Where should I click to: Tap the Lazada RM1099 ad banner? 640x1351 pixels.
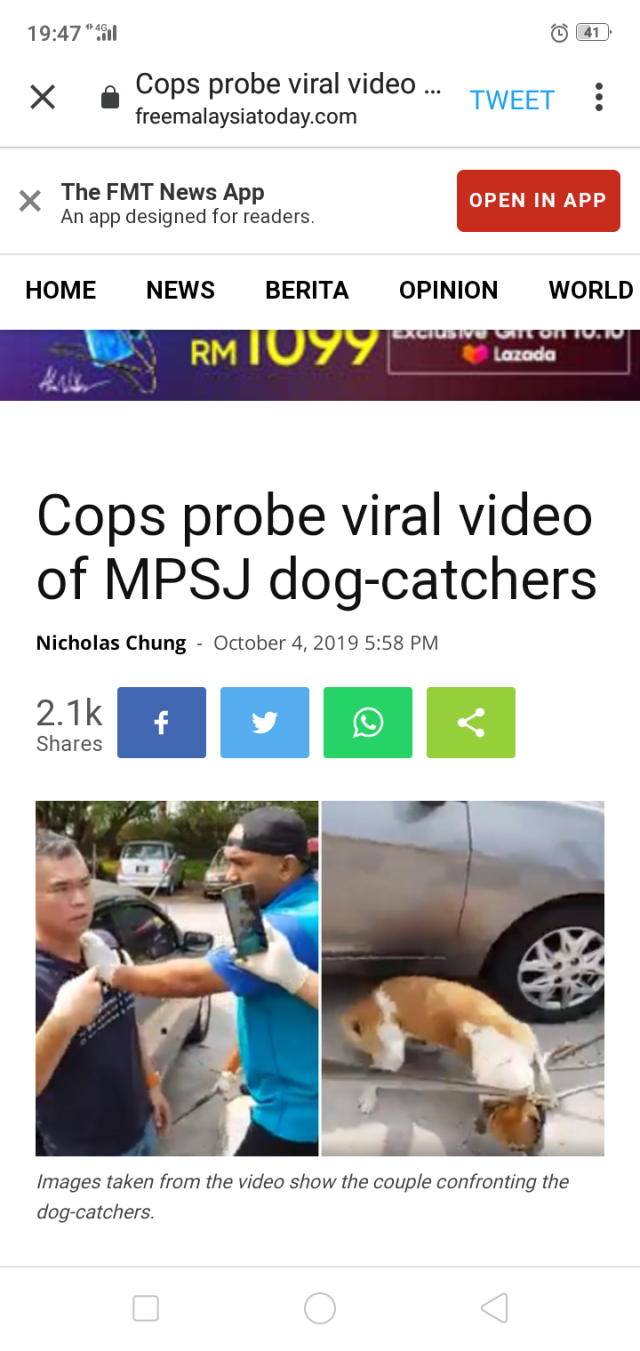pyautogui.click(x=320, y=365)
